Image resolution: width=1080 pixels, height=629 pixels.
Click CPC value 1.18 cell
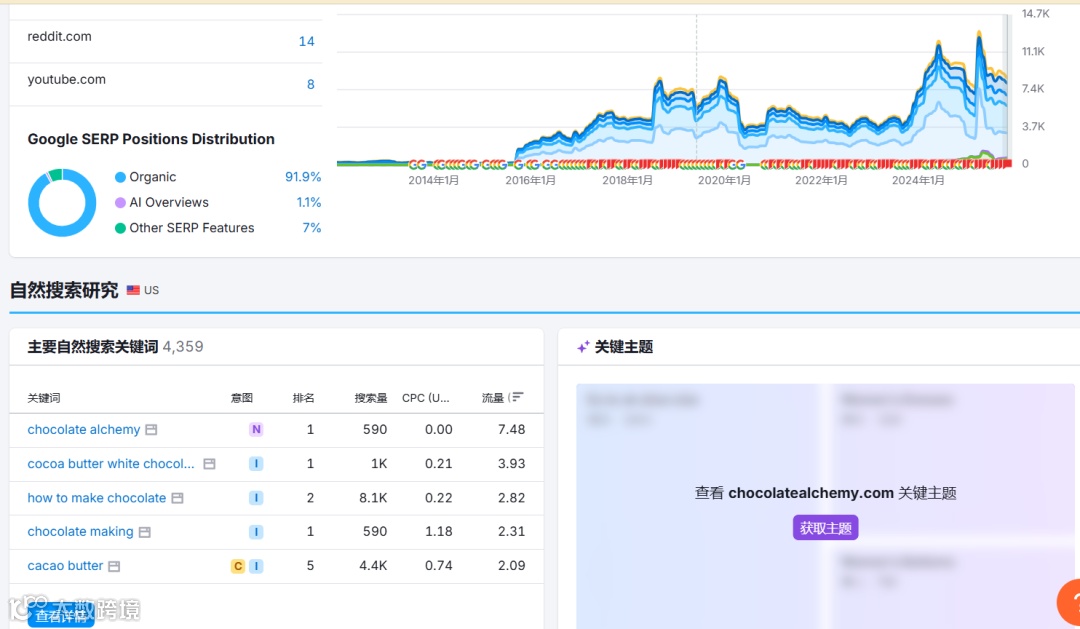point(439,531)
